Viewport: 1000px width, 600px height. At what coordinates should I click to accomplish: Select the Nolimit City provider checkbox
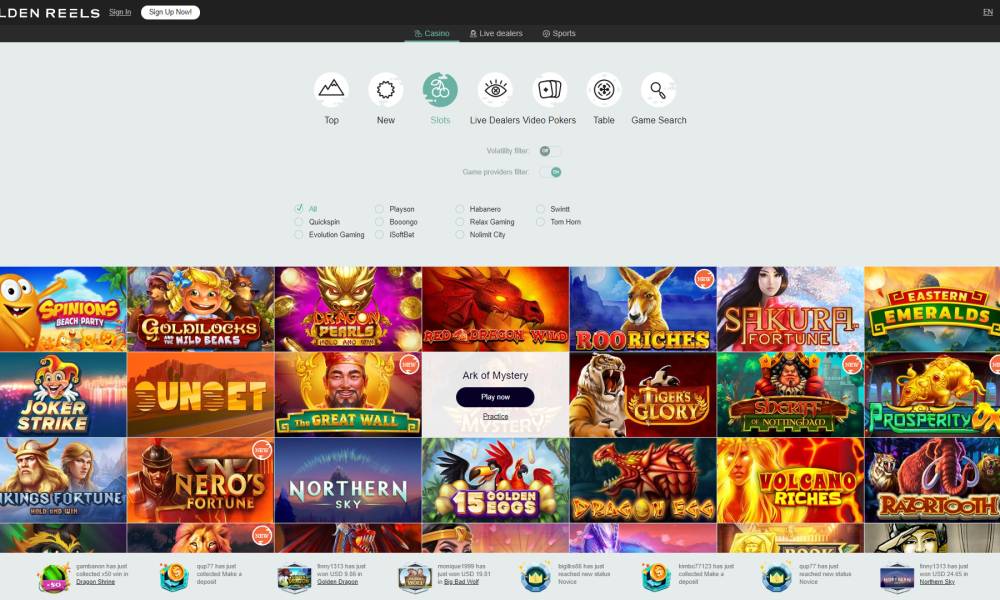459,235
